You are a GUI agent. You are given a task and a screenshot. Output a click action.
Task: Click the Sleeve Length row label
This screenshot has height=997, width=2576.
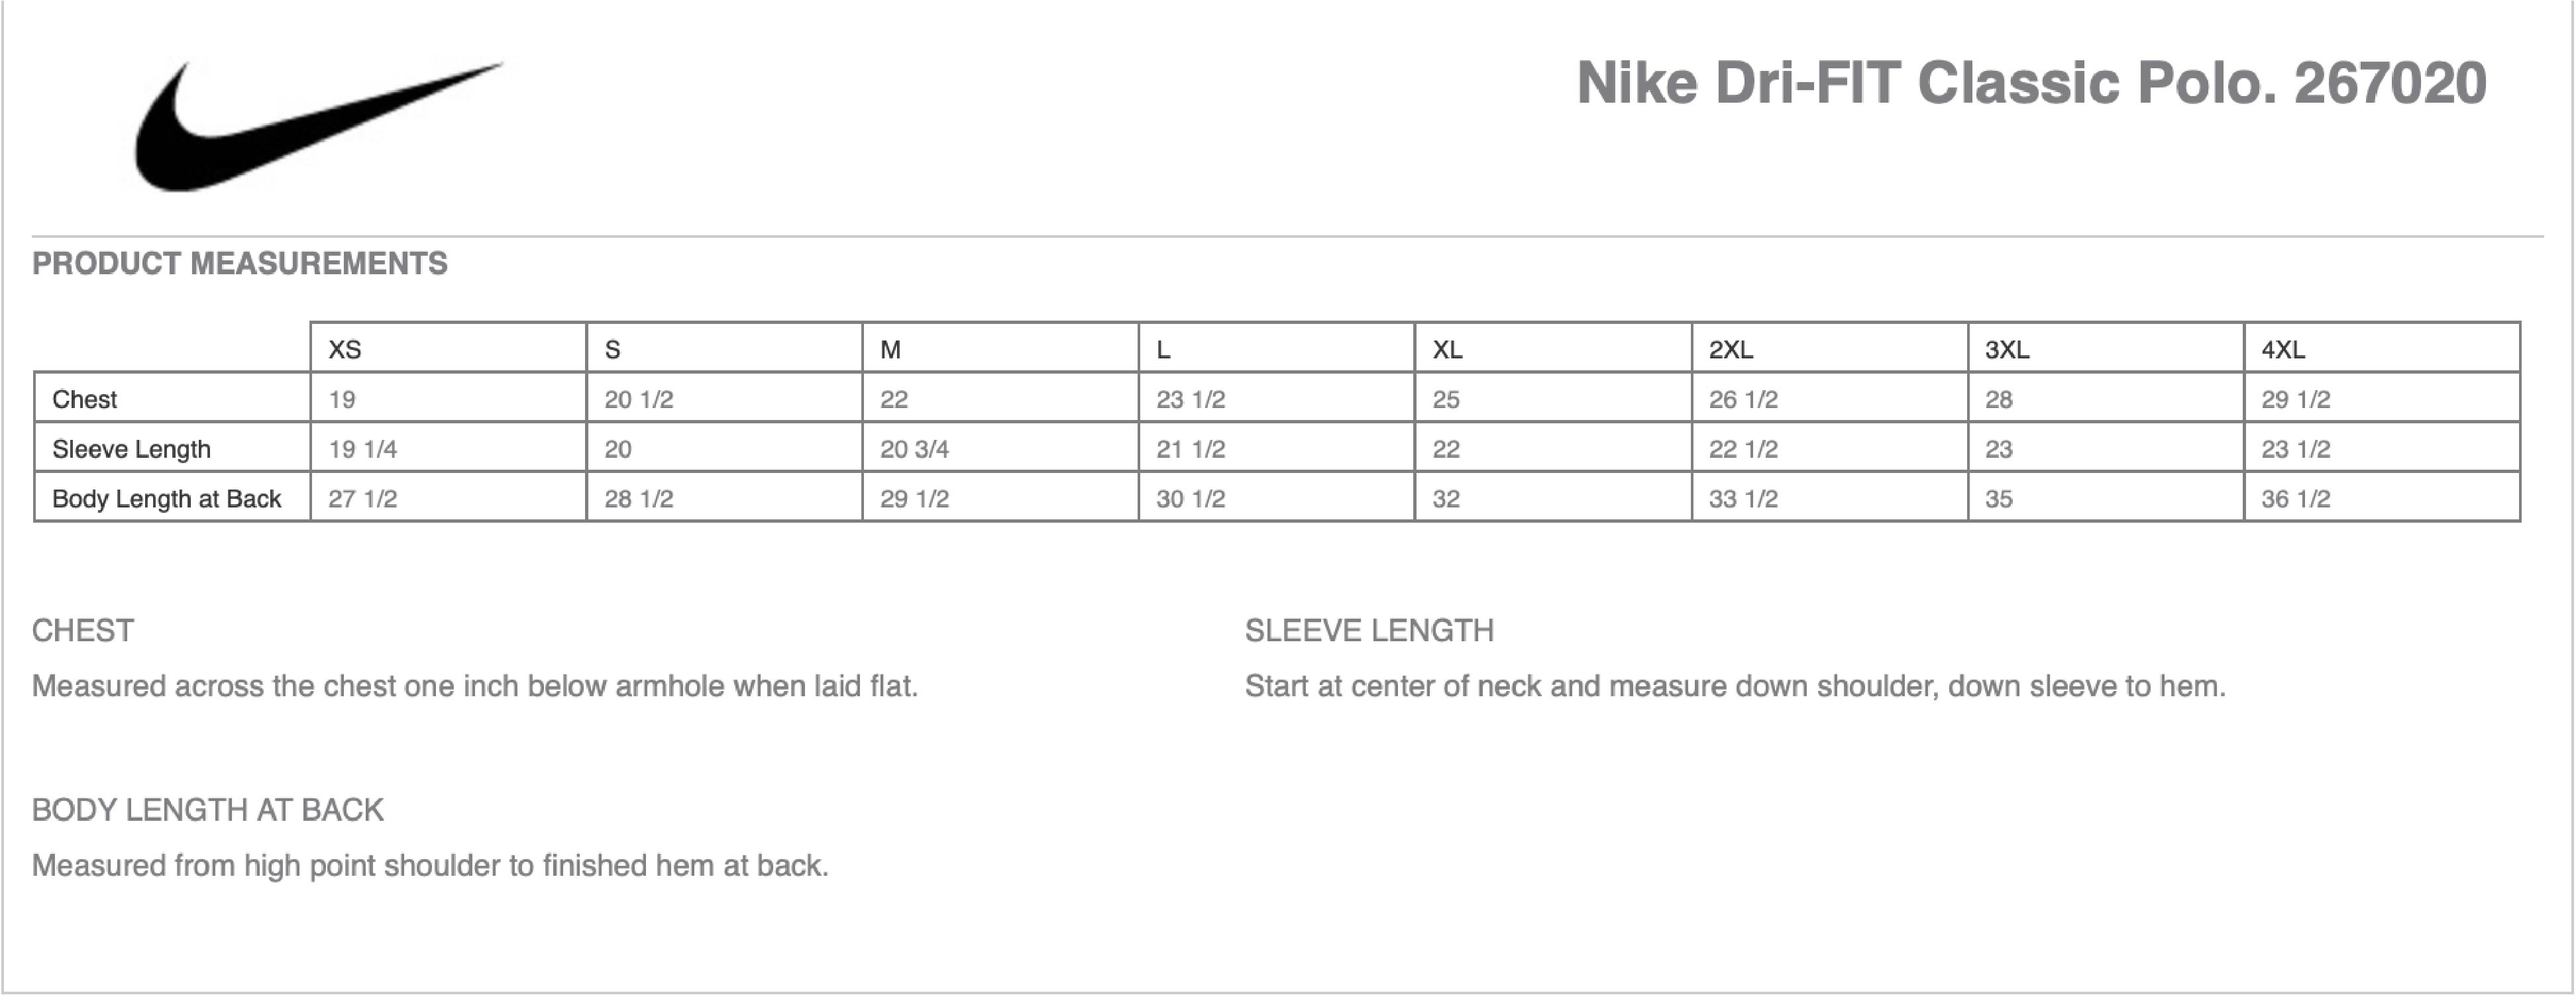pos(131,449)
